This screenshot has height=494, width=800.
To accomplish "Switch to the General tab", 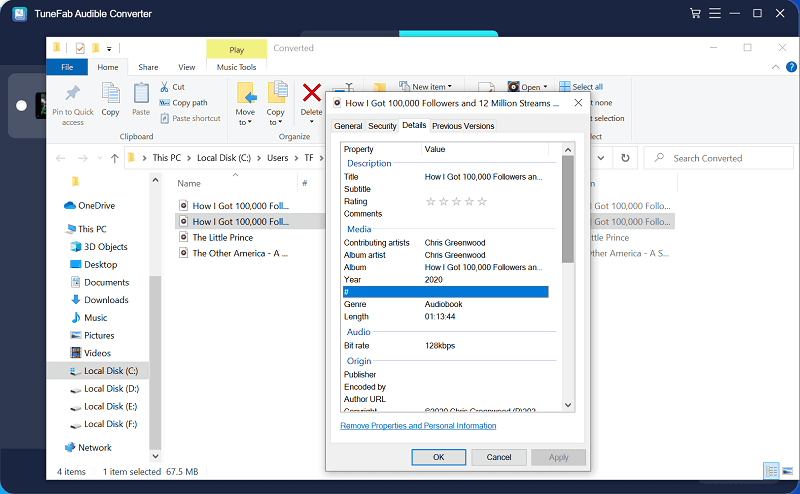I will click(348, 126).
